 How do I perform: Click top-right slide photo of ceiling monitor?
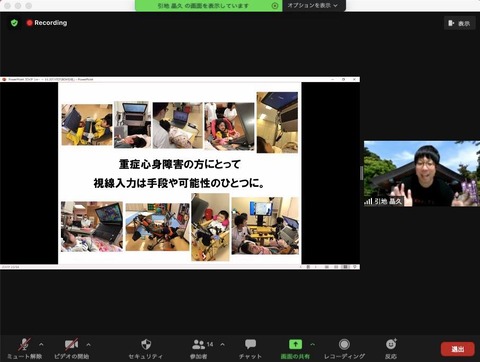(277, 122)
